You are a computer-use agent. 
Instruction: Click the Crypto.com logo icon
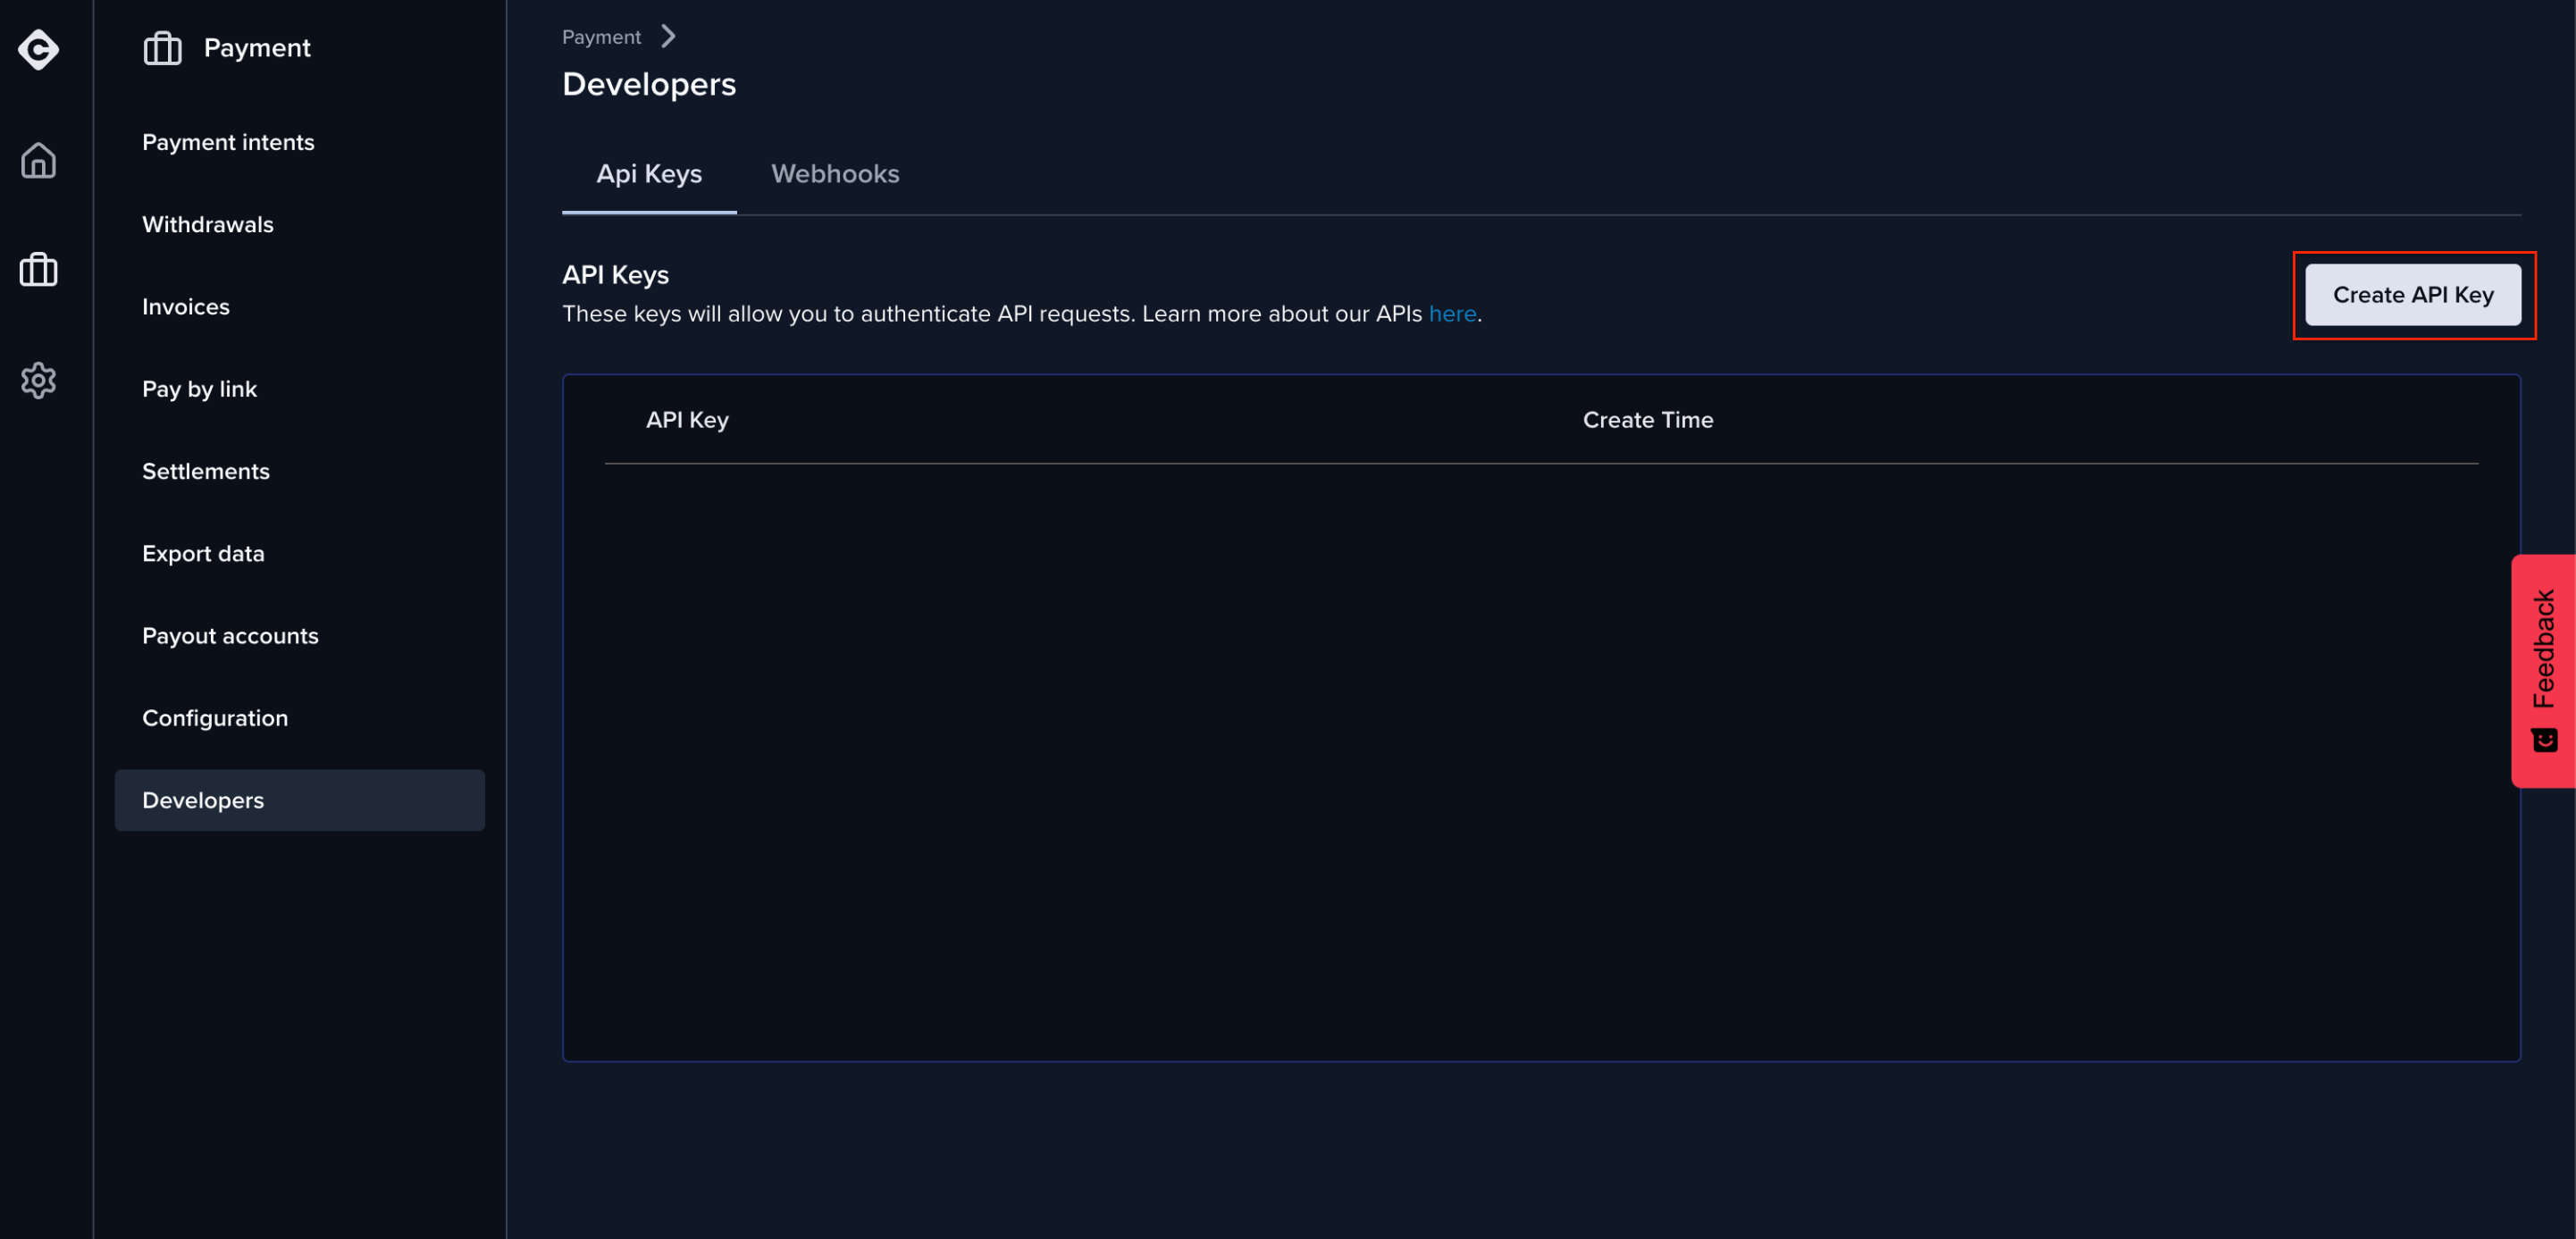pos(38,49)
